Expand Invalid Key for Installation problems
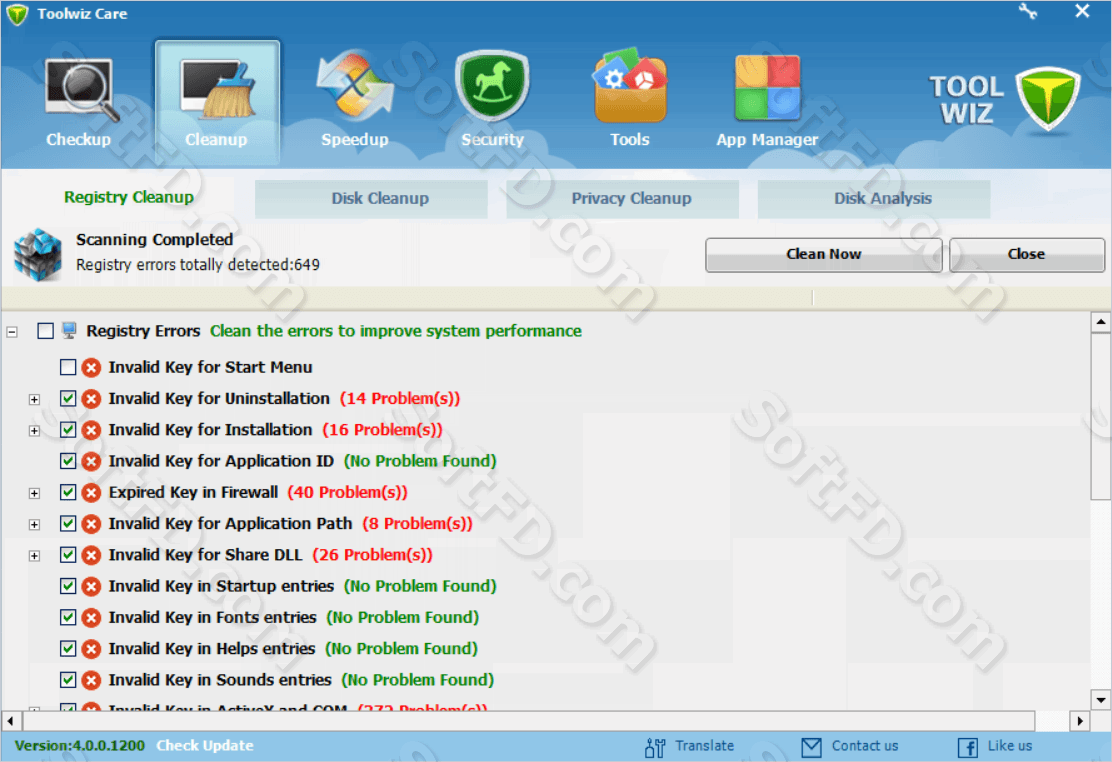This screenshot has height=762, width=1112. click(x=34, y=431)
